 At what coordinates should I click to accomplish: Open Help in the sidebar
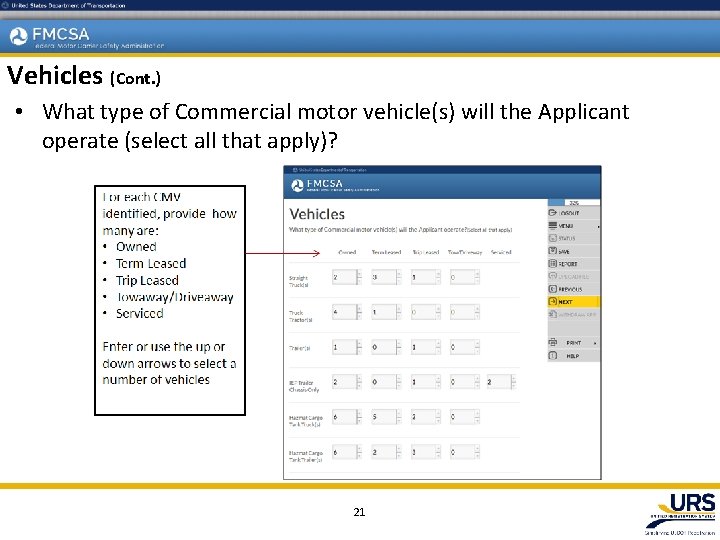pos(574,356)
